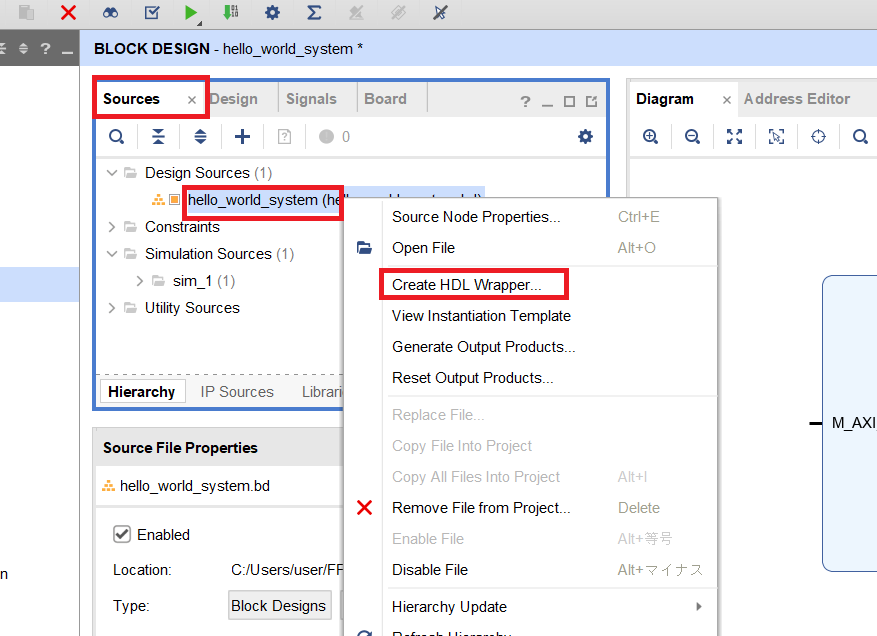This screenshot has width=877, height=636.
Task: Switch to the Board tab
Action: click(385, 99)
